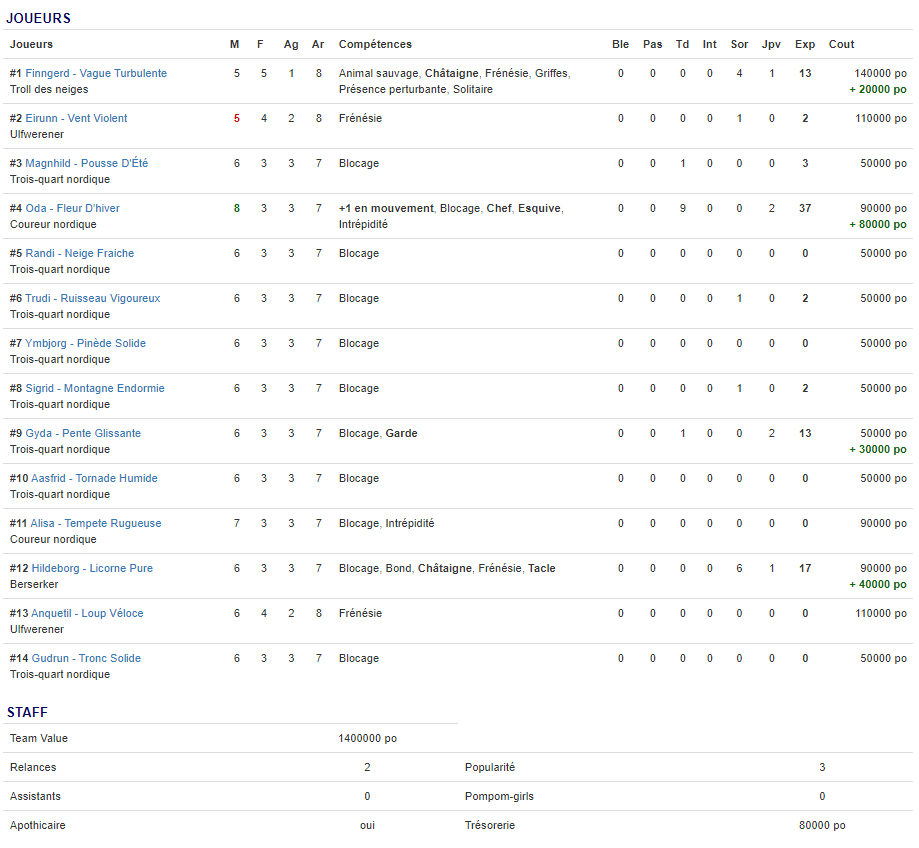Open player Finngerd - Vague Turbulente link
Screen dimensions: 919x848
tap(96, 73)
